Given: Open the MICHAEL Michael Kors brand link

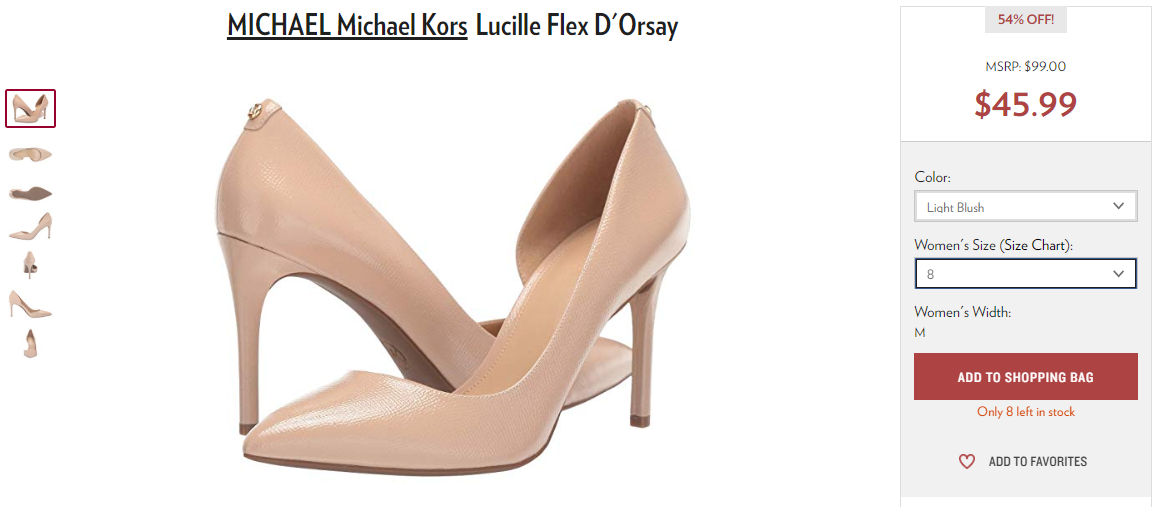Looking at the screenshot, I should pos(347,26).
